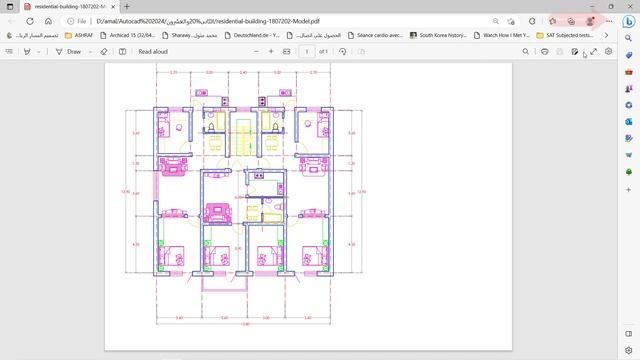This screenshot has height=360, width=640.
Task: Go to the browser home page
Action: 48,21
